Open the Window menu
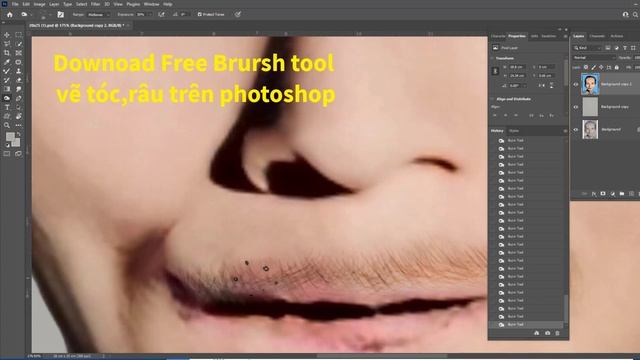The width and height of the screenshot is (640, 360). (151, 4)
